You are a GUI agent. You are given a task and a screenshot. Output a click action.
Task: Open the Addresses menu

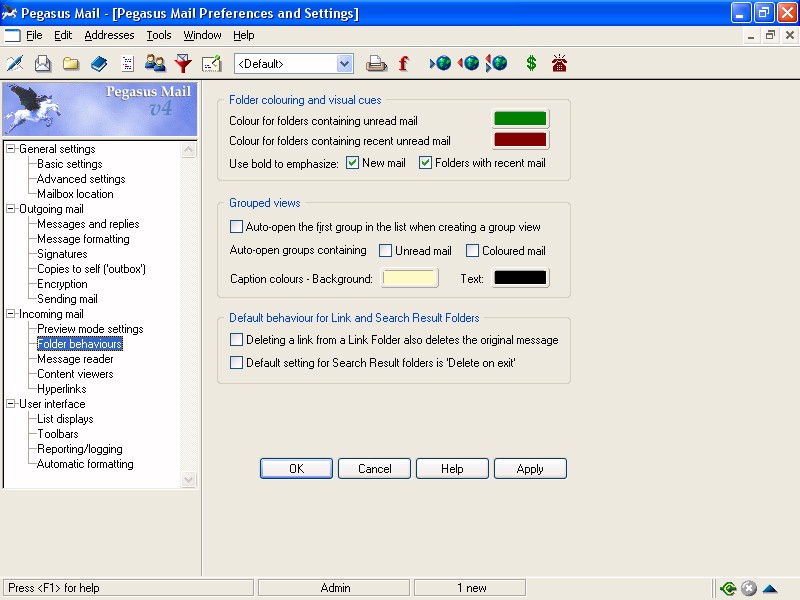pyautogui.click(x=109, y=35)
